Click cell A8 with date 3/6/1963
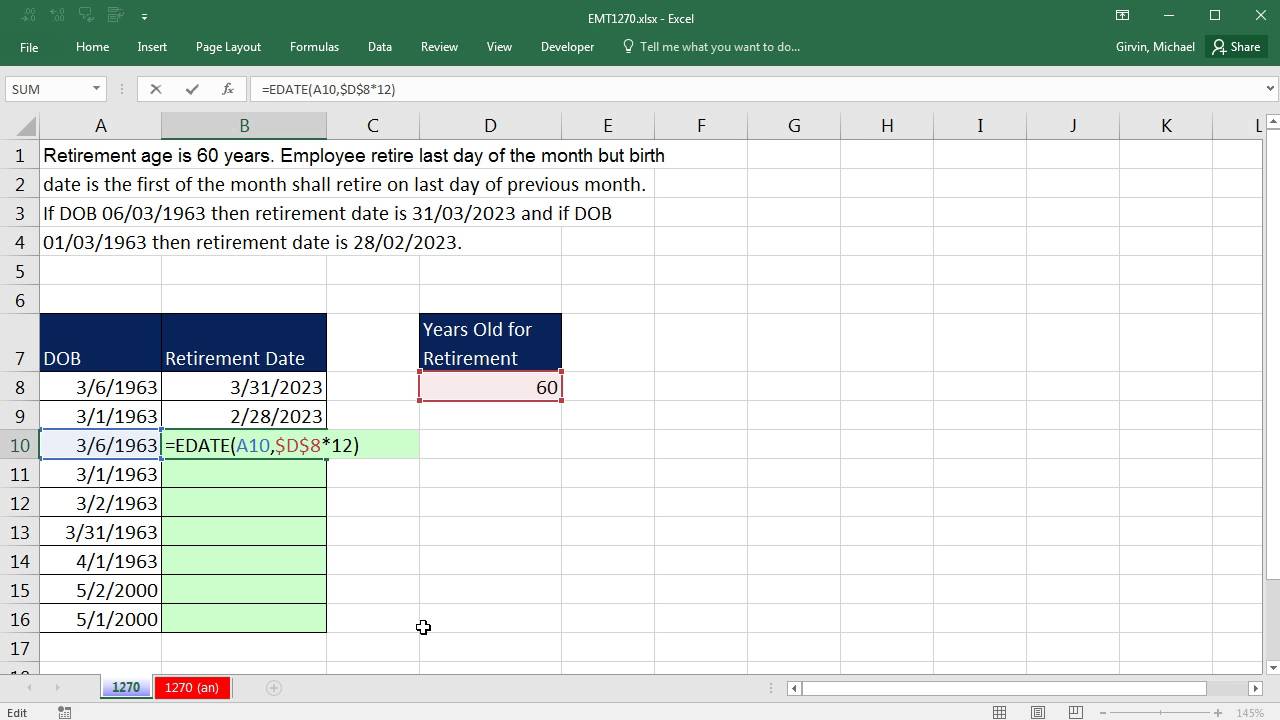 pos(100,387)
